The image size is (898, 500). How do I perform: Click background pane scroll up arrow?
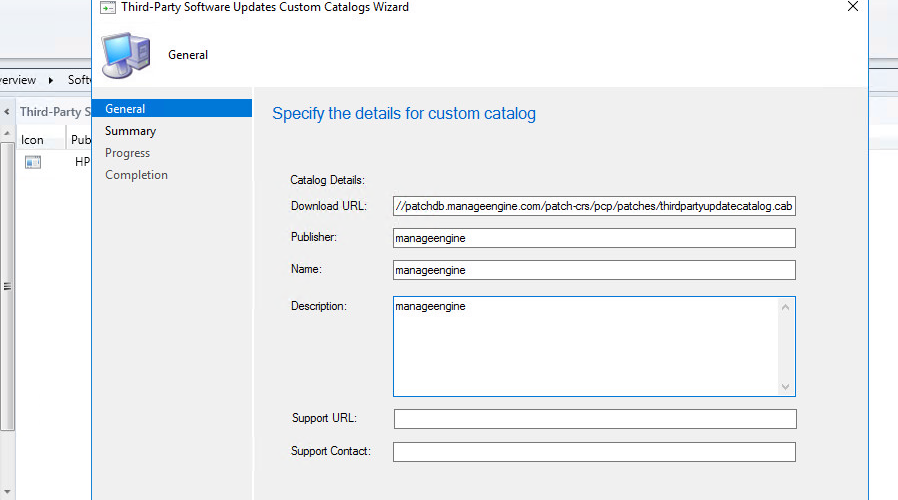pyautogui.click(x=7, y=133)
